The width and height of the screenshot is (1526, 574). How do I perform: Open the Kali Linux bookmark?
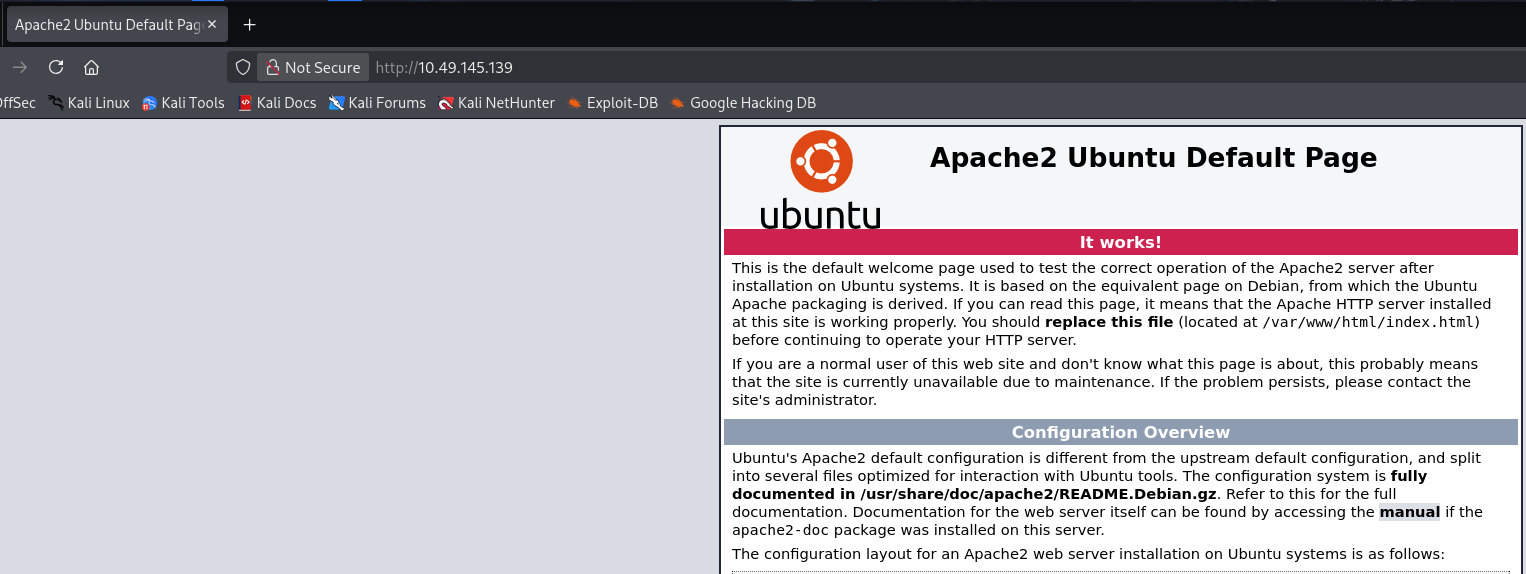click(89, 103)
